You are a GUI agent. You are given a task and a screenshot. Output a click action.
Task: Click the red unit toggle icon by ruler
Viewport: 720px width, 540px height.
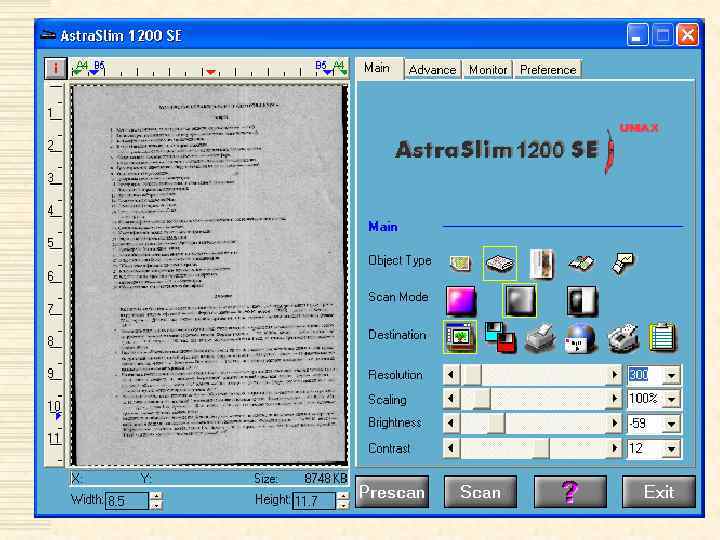pos(56,68)
